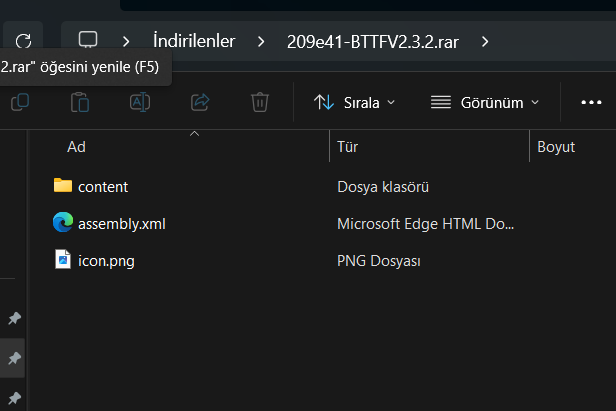Open the Sırala sort dropdown
The height and width of the screenshot is (411, 616).
point(354,102)
